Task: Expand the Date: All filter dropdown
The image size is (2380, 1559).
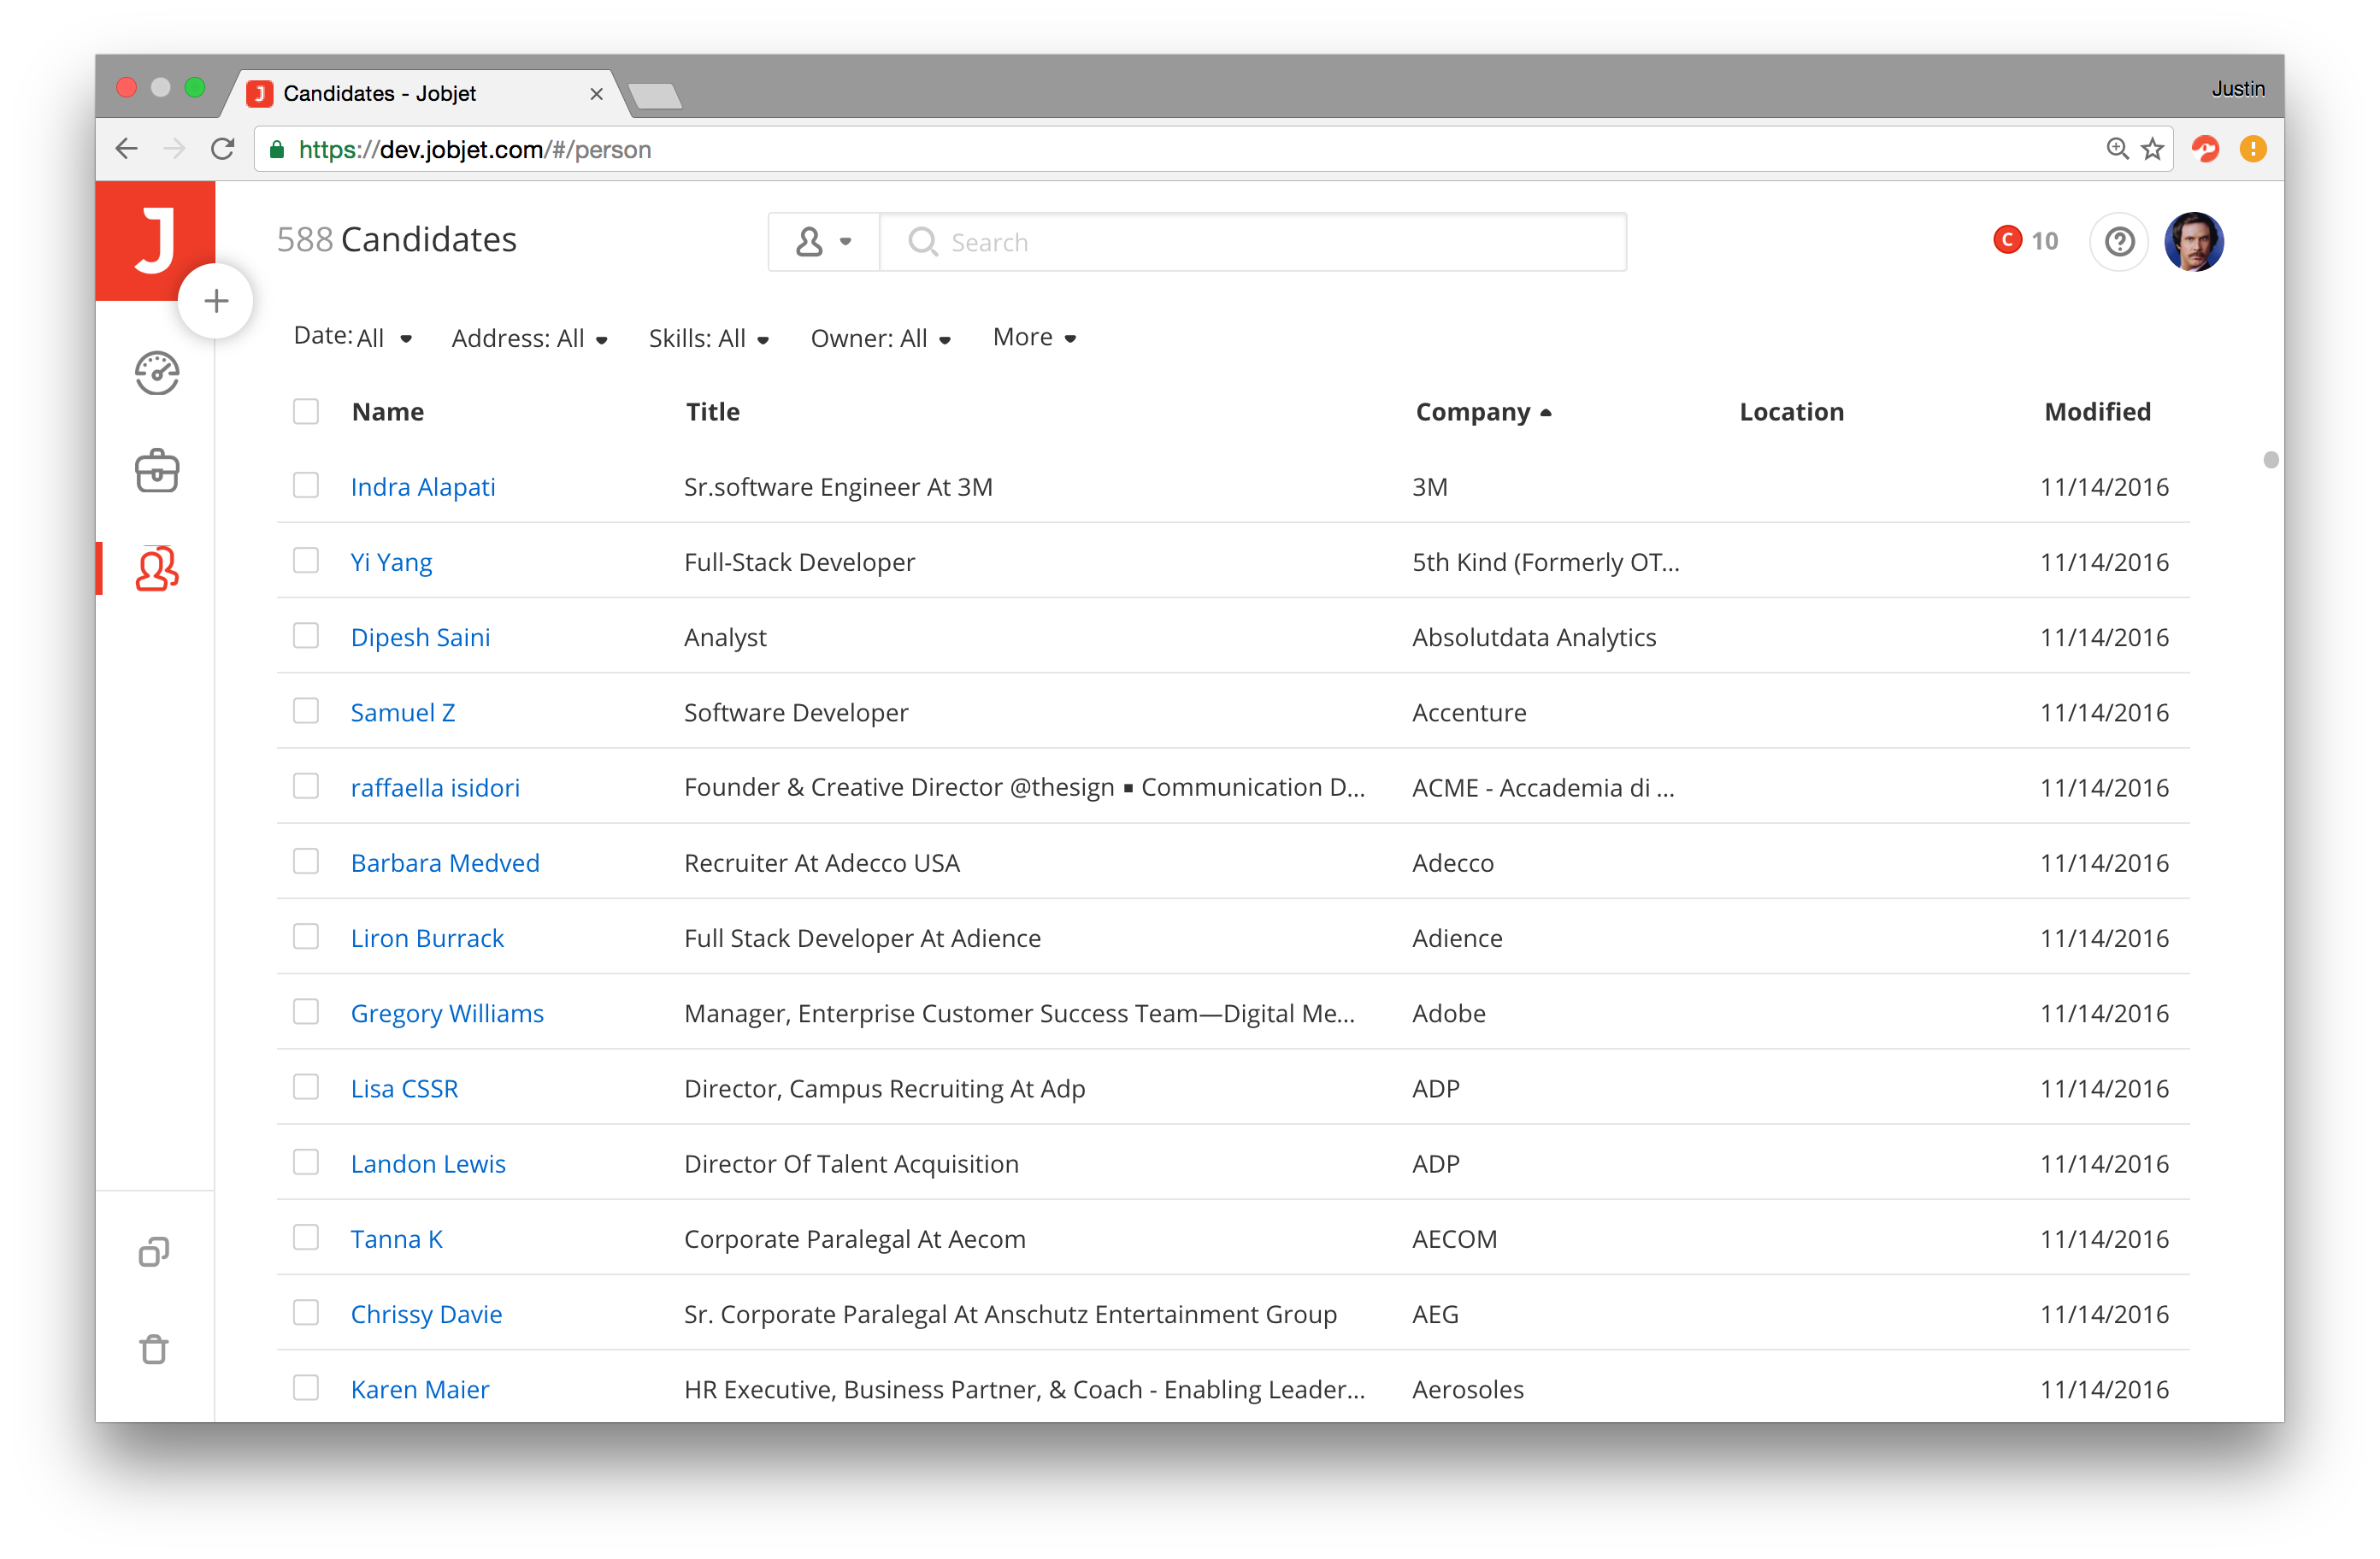Action: click(352, 338)
